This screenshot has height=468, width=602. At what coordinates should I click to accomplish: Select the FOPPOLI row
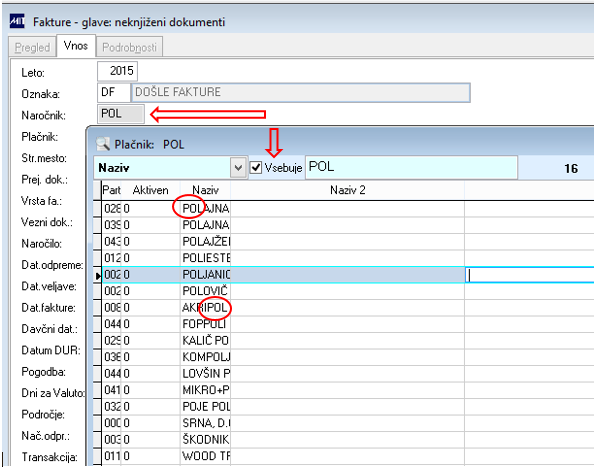(348, 324)
